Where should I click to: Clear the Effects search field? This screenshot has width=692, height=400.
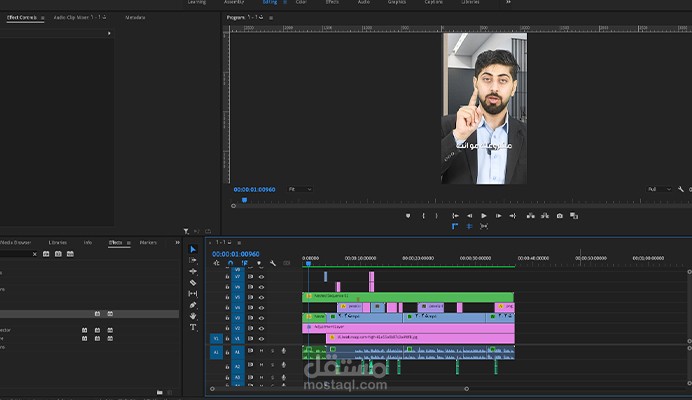(x=34, y=254)
